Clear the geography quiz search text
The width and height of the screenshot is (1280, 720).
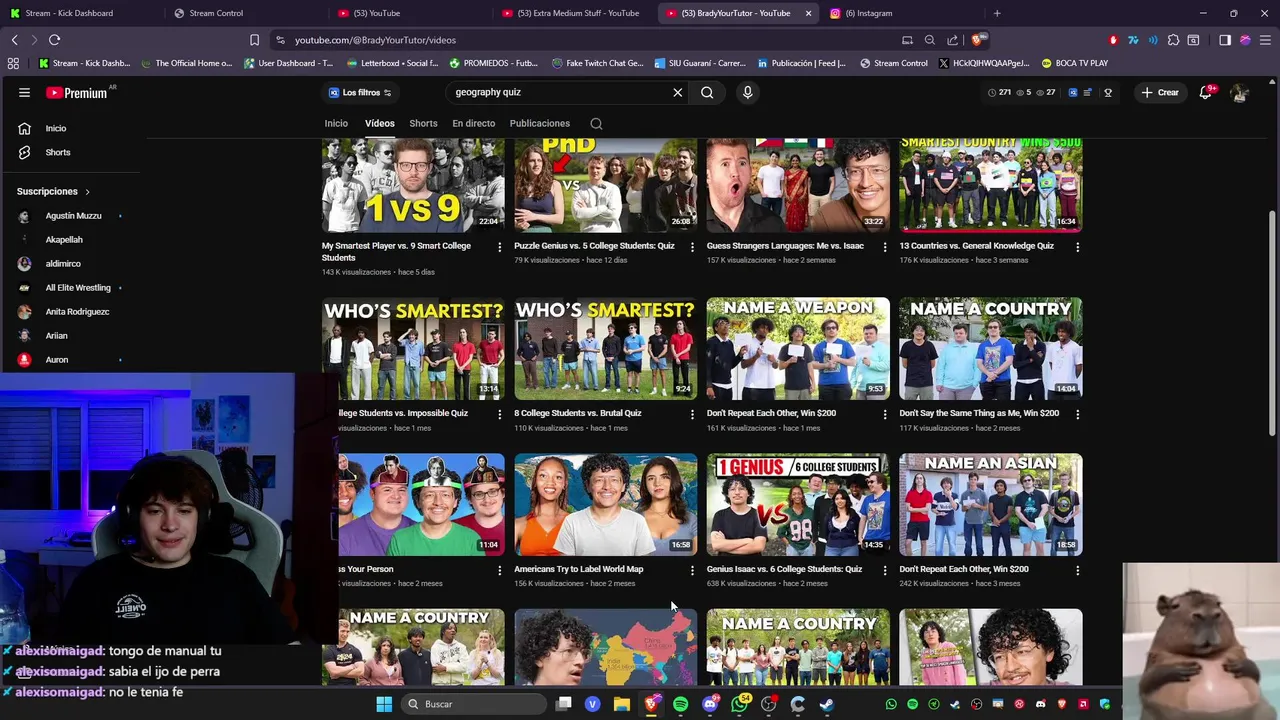(x=677, y=92)
